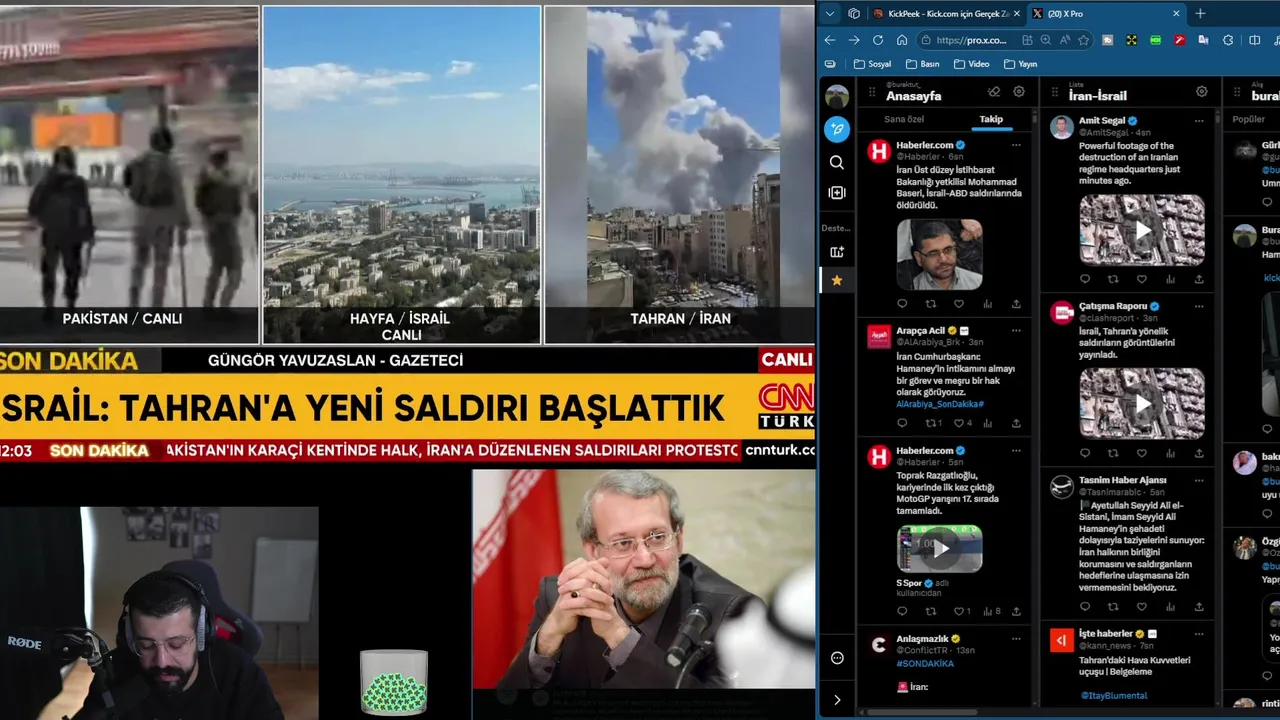Click the compose new post button
The height and width of the screenshot is (720, 1280).
(x=837, y=129)
